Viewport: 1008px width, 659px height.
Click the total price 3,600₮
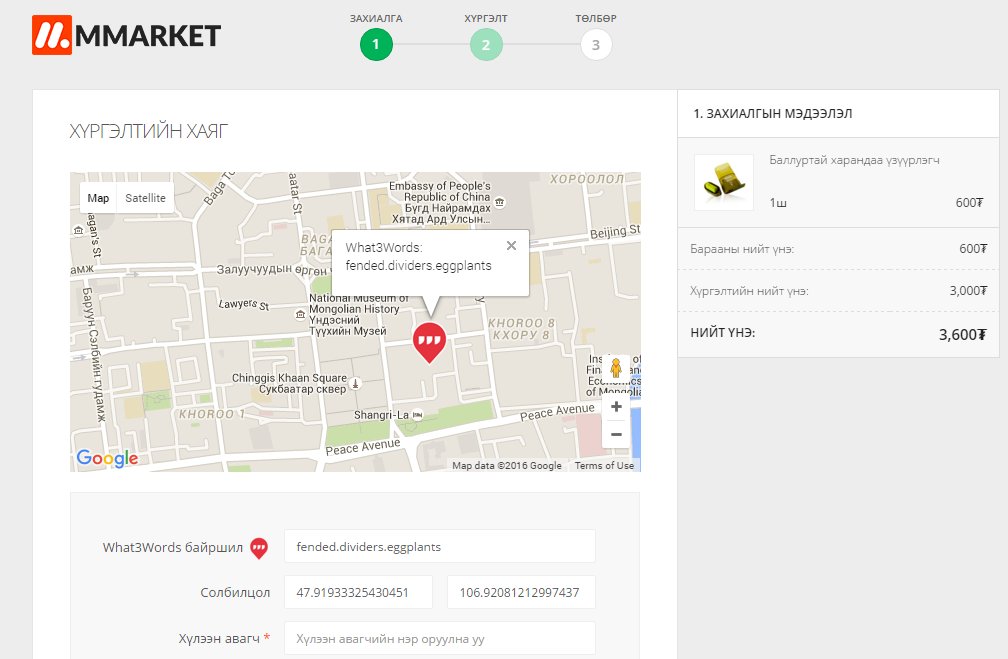click(x=962, y=334)
